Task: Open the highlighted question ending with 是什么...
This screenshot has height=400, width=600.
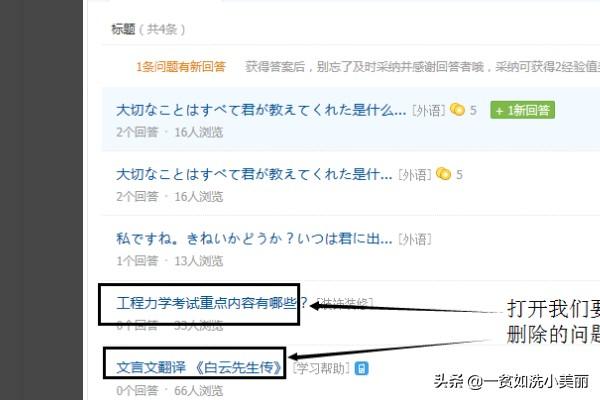Action: [261, 110]
